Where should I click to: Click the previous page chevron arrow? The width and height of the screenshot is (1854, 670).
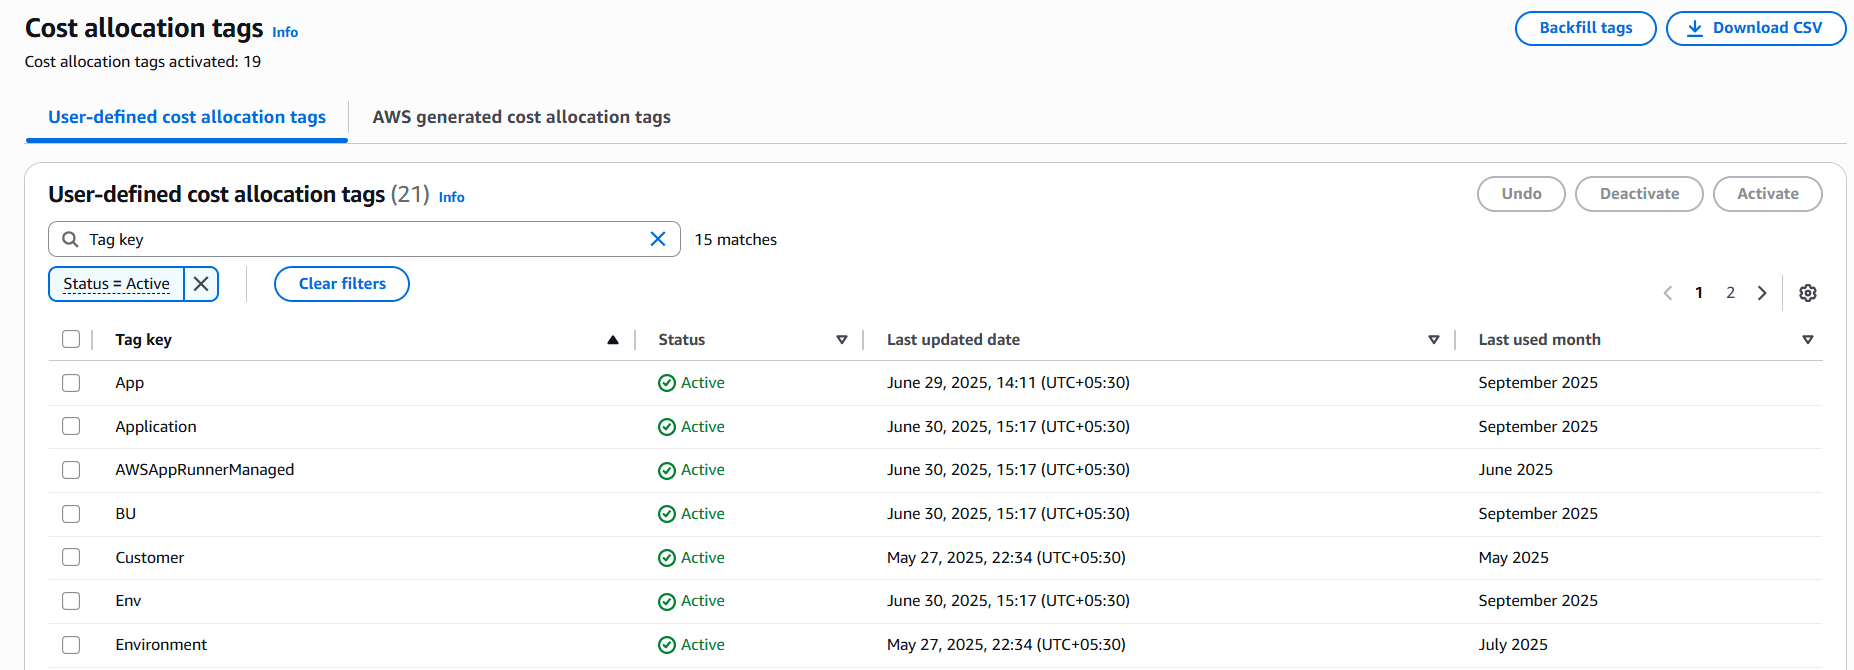[1668, 293]
